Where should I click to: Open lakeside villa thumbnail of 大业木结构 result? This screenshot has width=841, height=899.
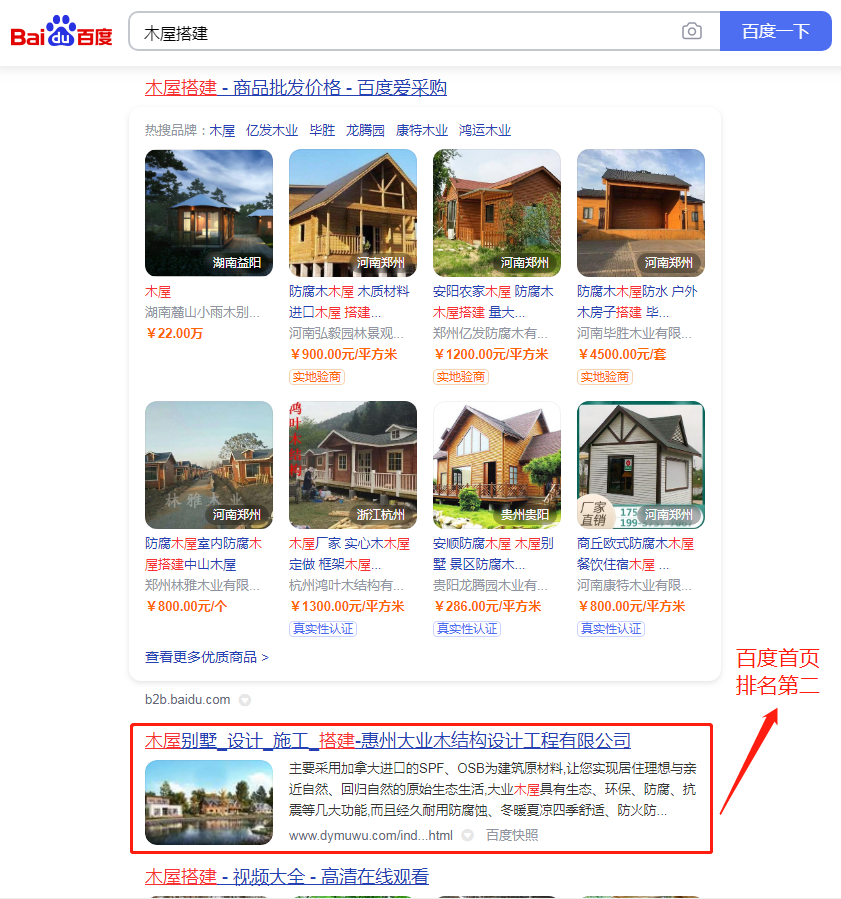[x=209, y=802]
